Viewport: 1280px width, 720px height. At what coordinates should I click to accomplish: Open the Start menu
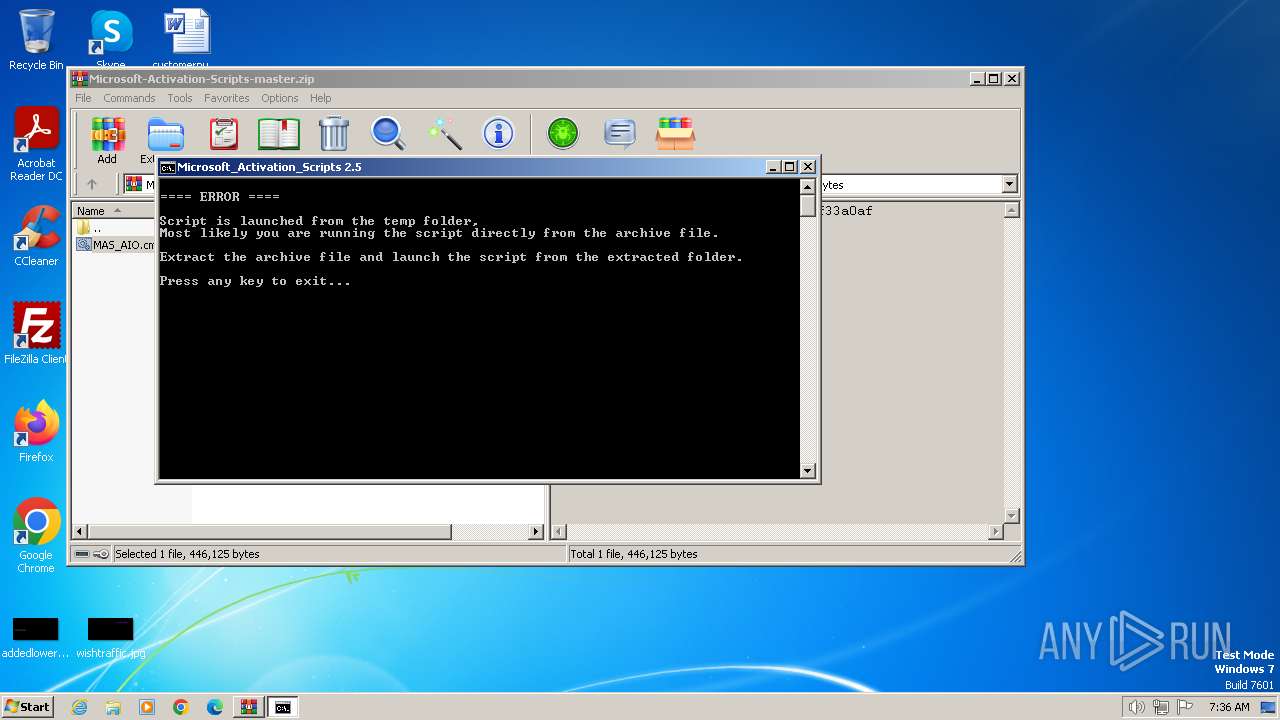click(28, 707)
